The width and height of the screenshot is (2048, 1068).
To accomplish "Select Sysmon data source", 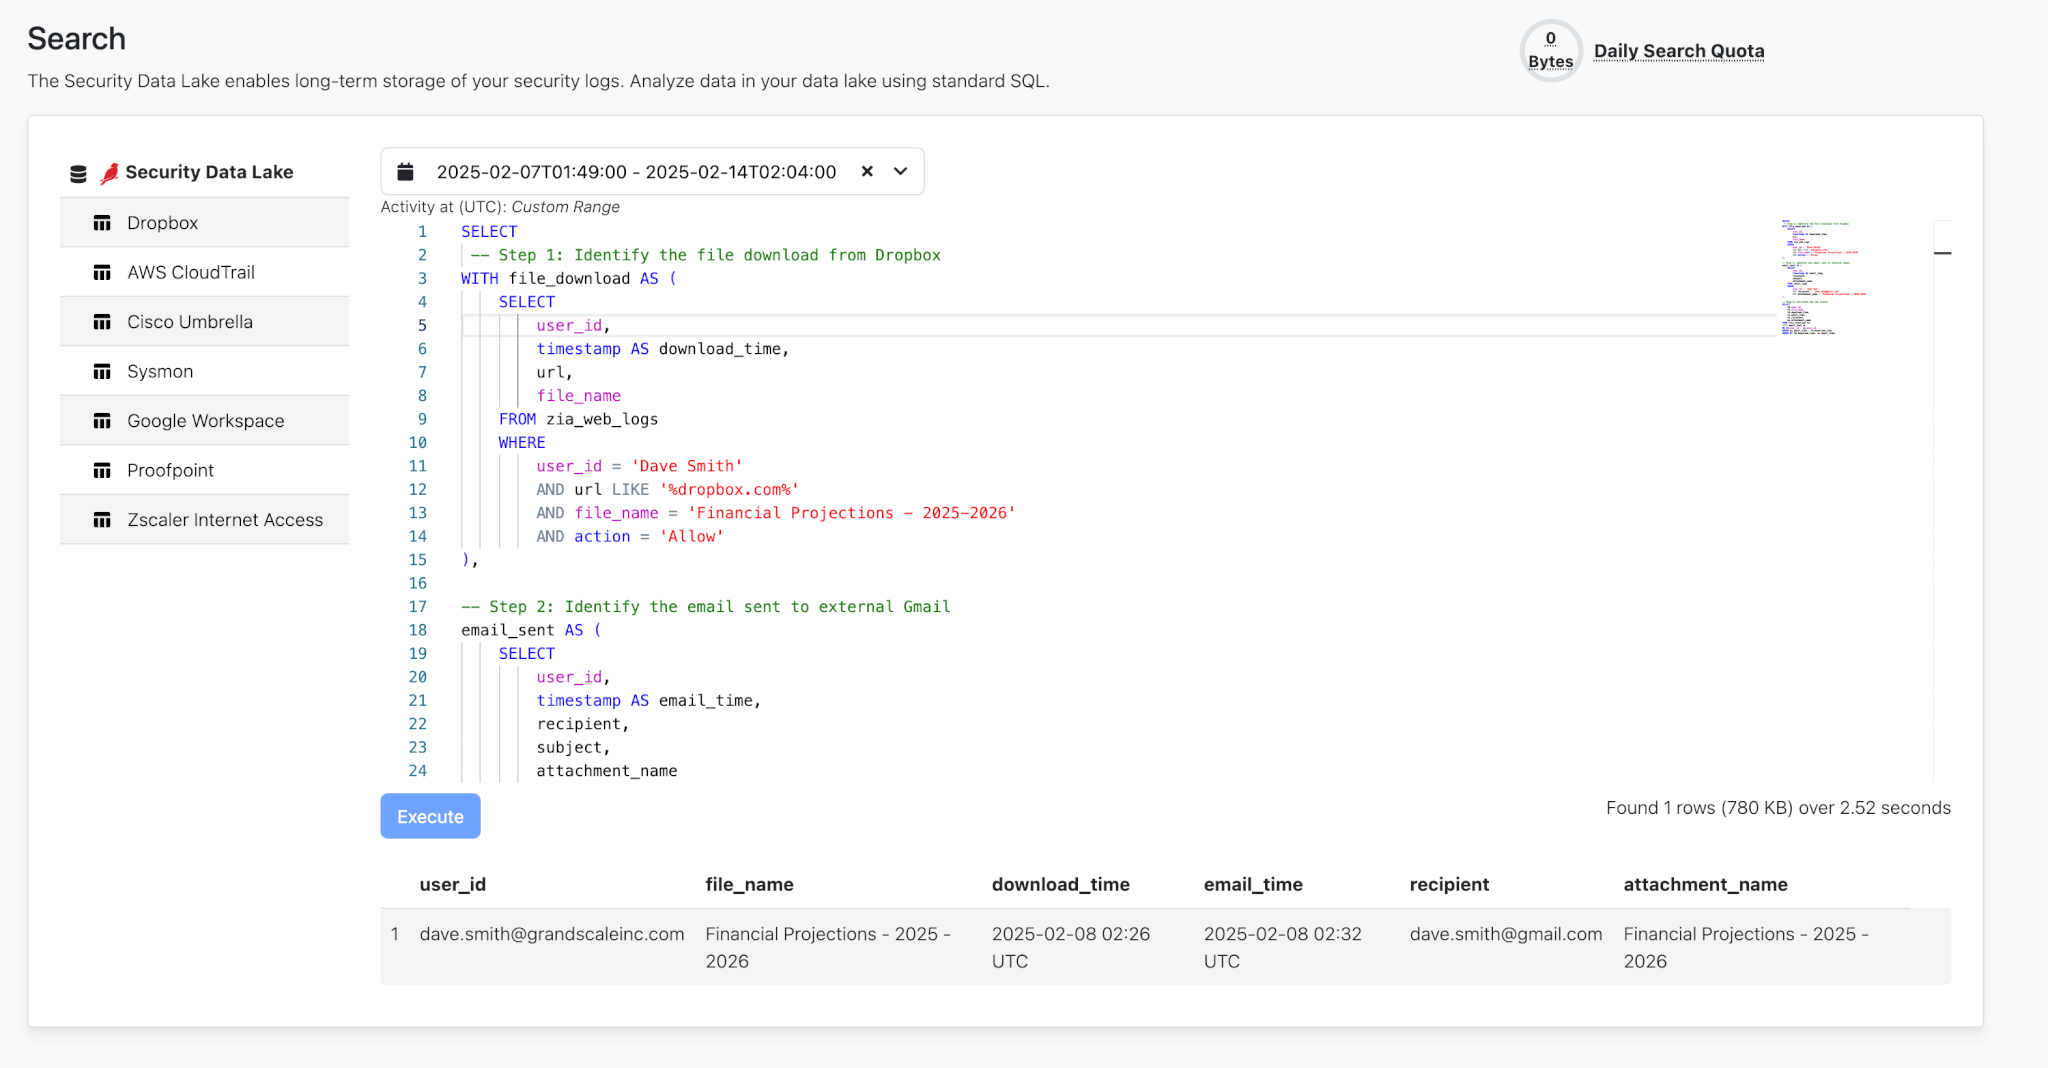I will tap(204, 371).
